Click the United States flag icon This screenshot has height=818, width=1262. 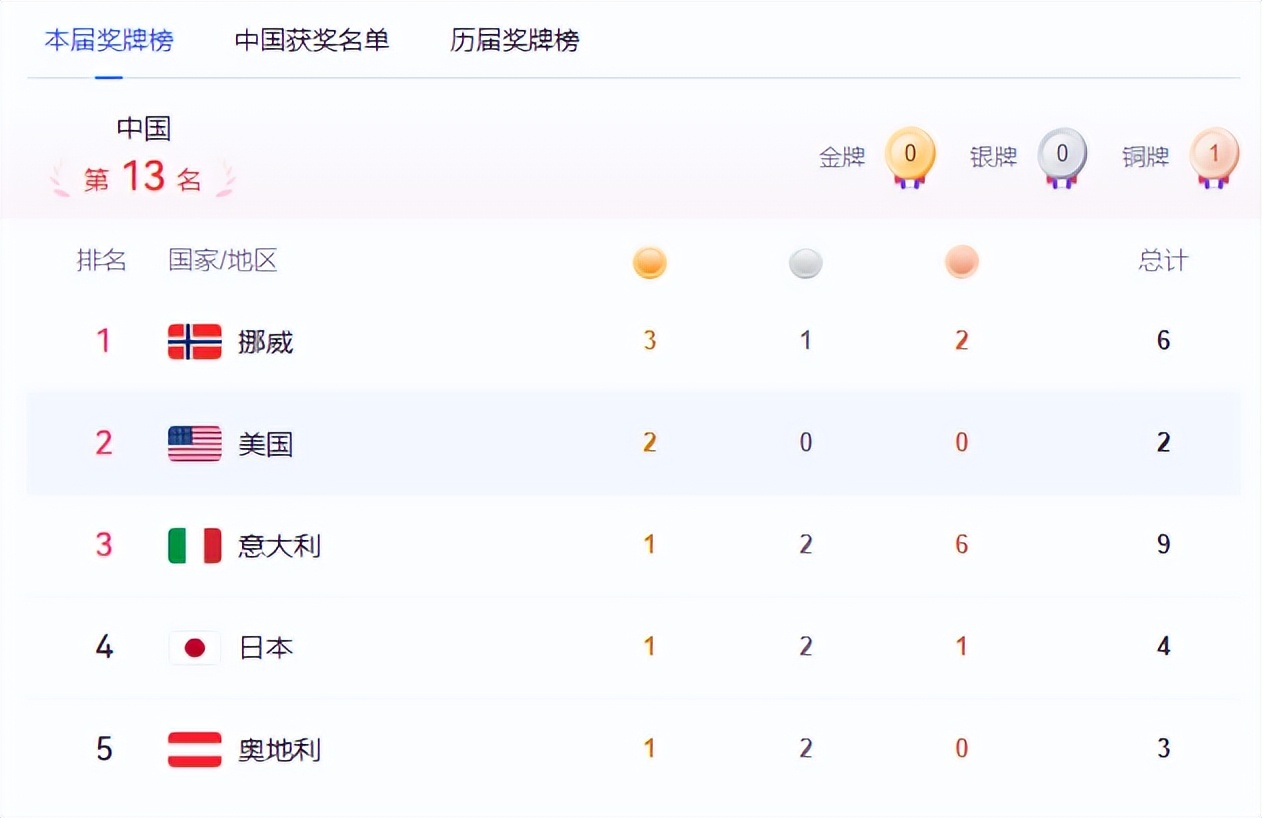coord(194,443)
